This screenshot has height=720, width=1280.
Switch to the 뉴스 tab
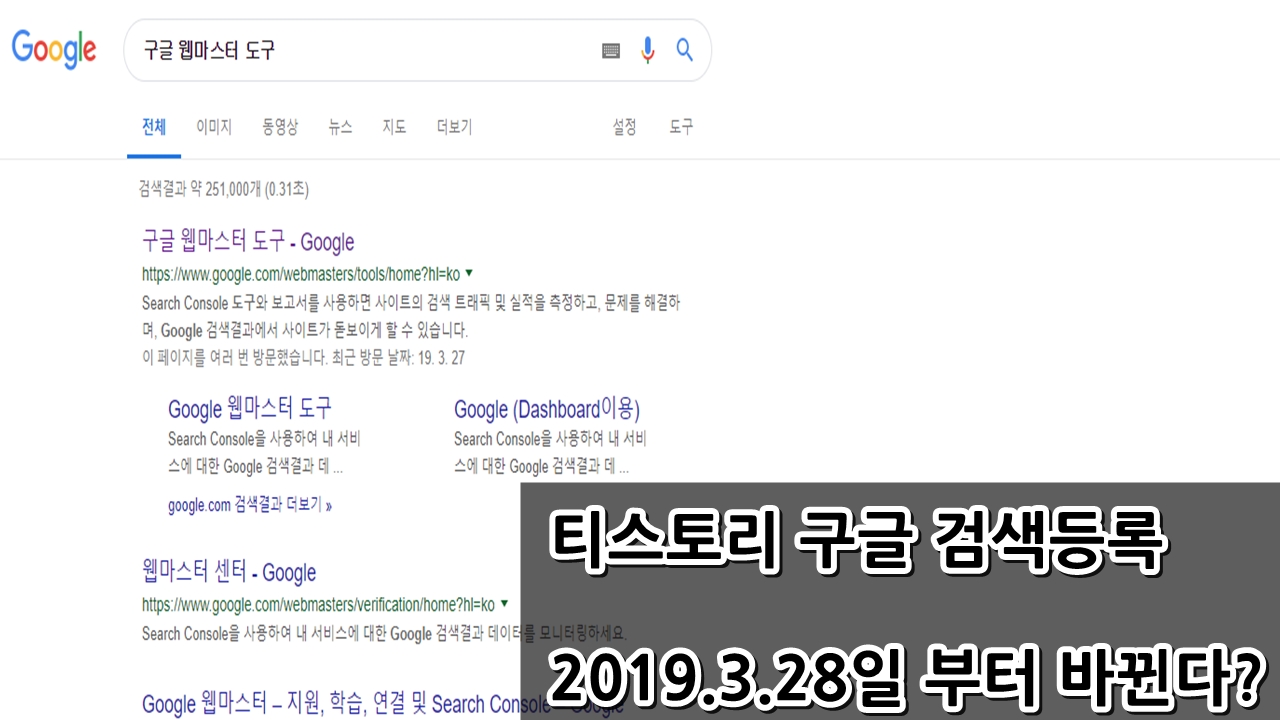[x=340, y=127]
